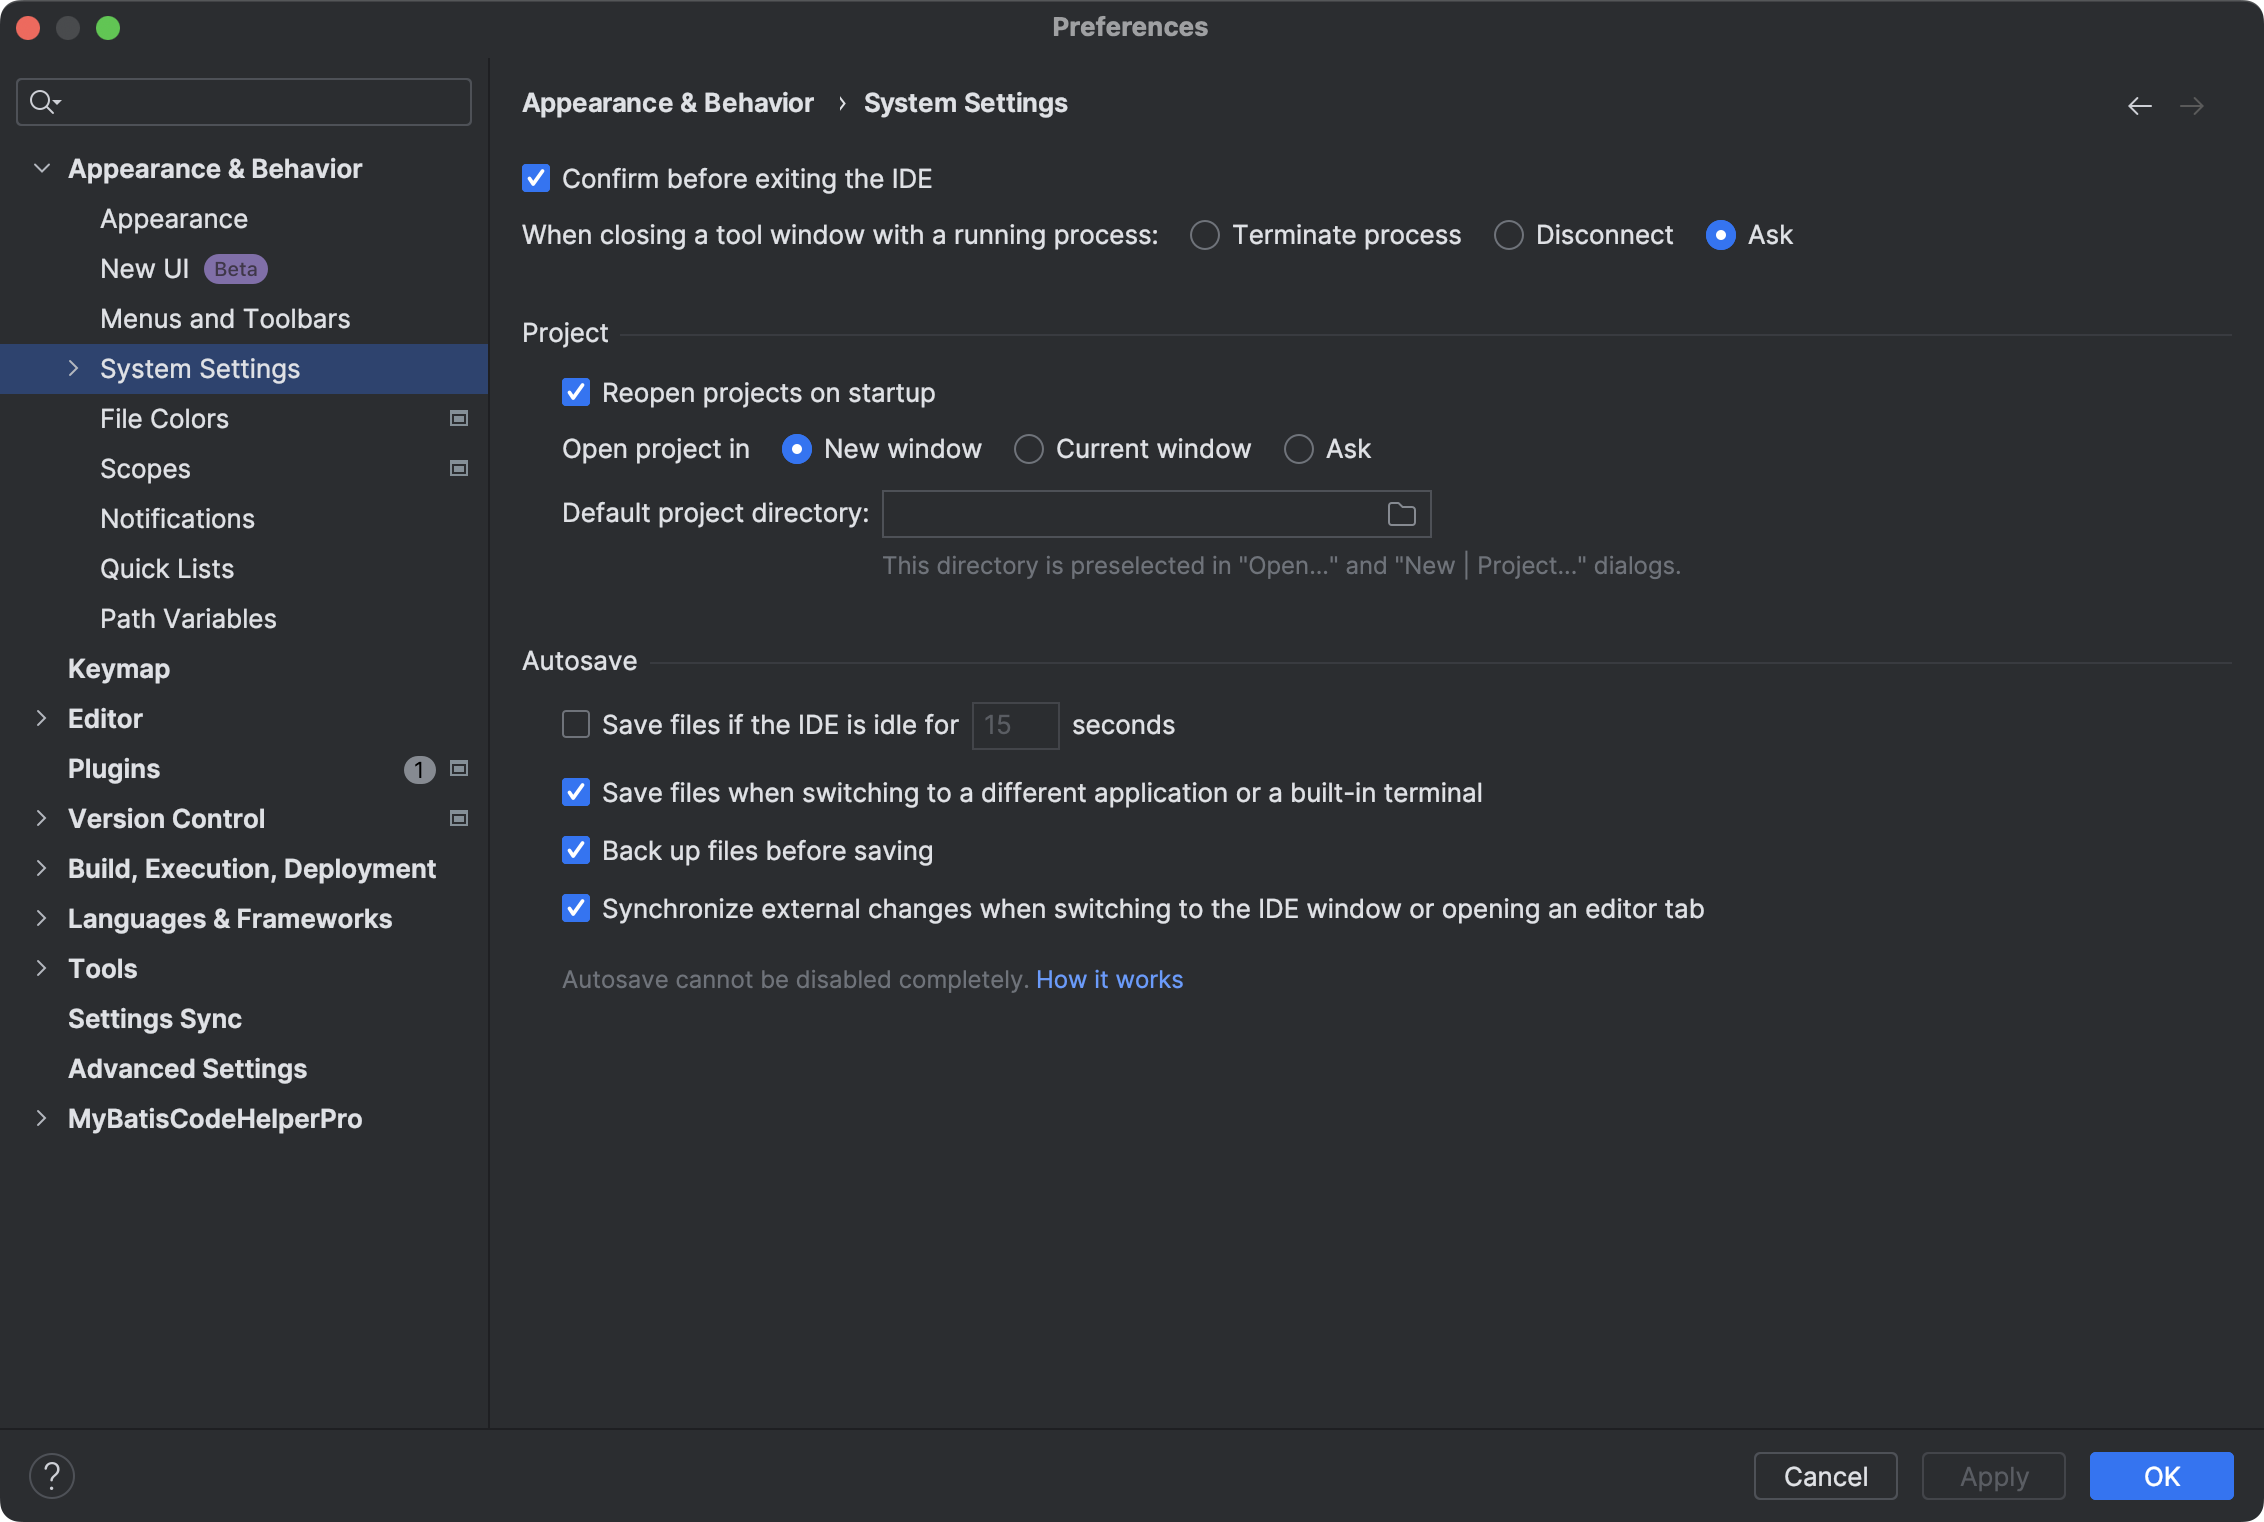
Task: Collapse the Appearance & Behavior section
Action: [42, 168]
